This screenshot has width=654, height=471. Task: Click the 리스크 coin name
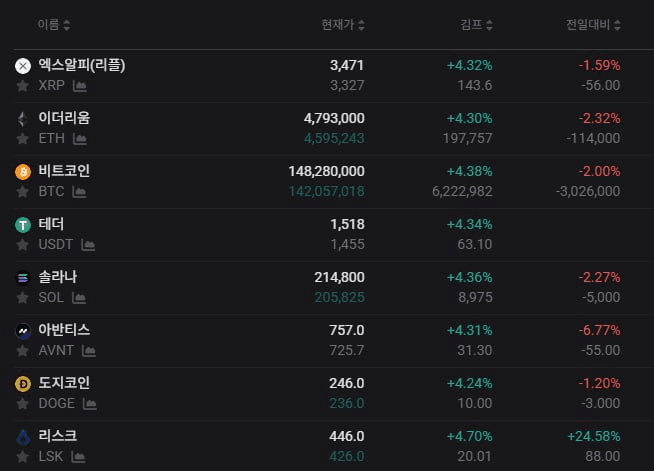pos(58,436)
